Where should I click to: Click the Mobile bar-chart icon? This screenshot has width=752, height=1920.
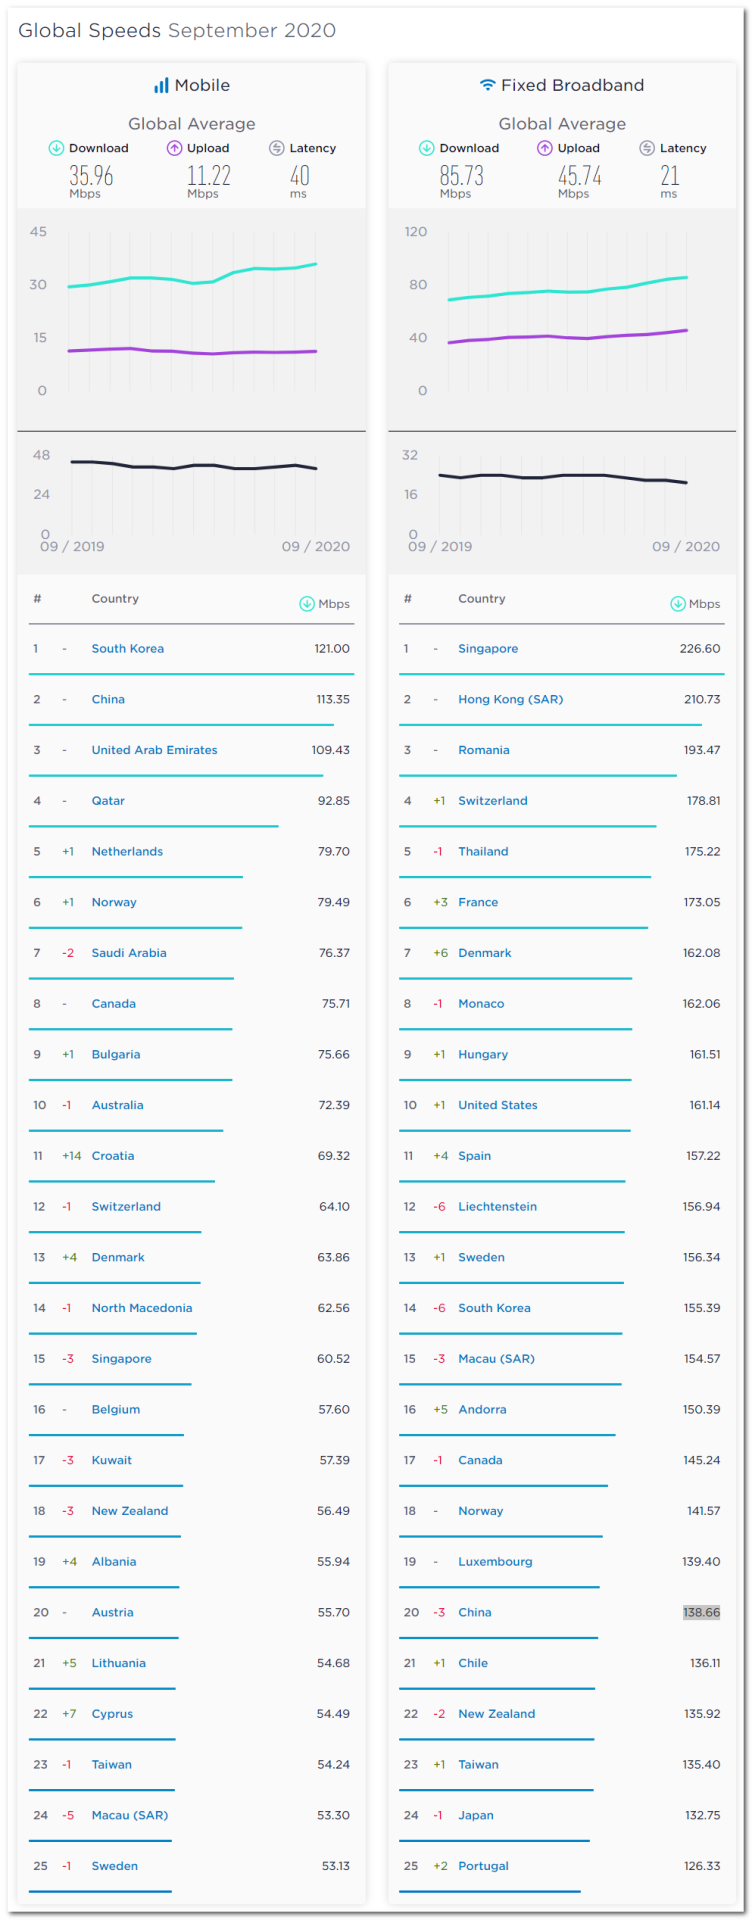tap(161, 86)
